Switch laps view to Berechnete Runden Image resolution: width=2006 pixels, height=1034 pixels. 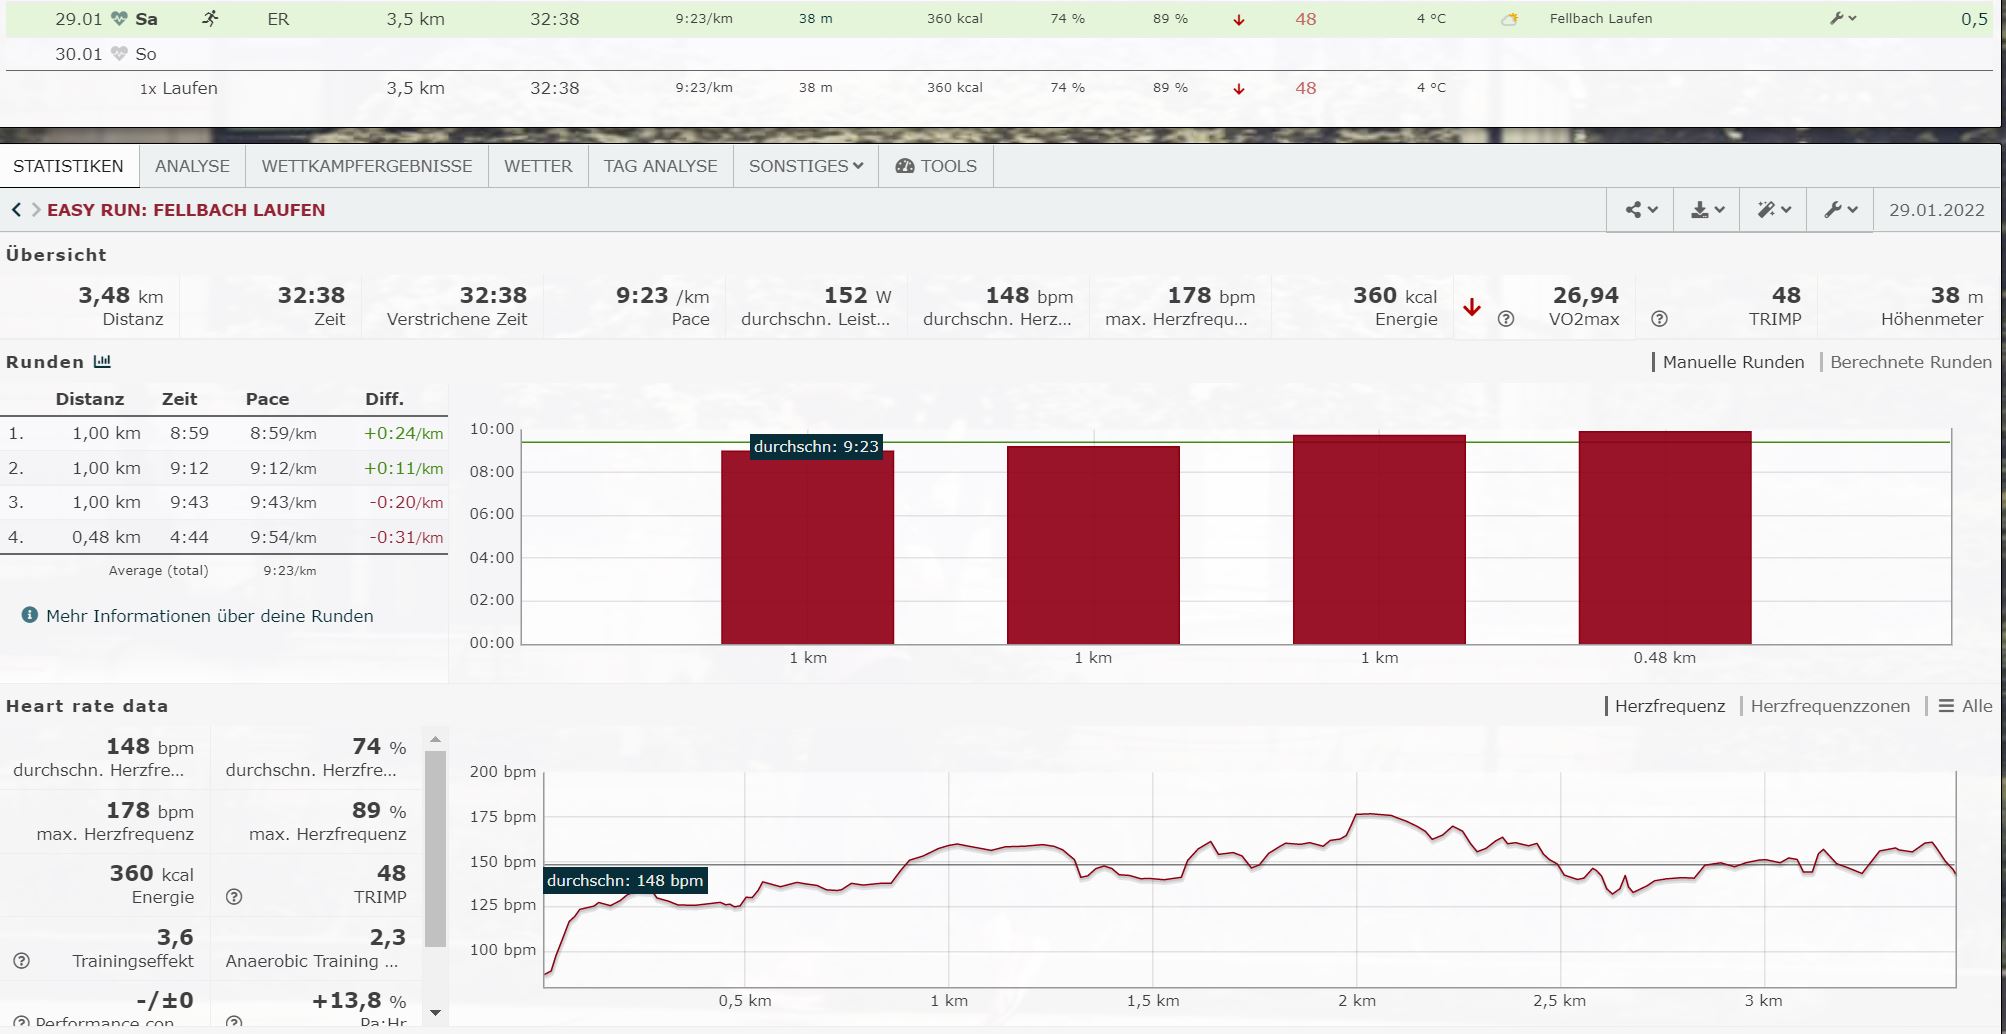pos(1910,362)
